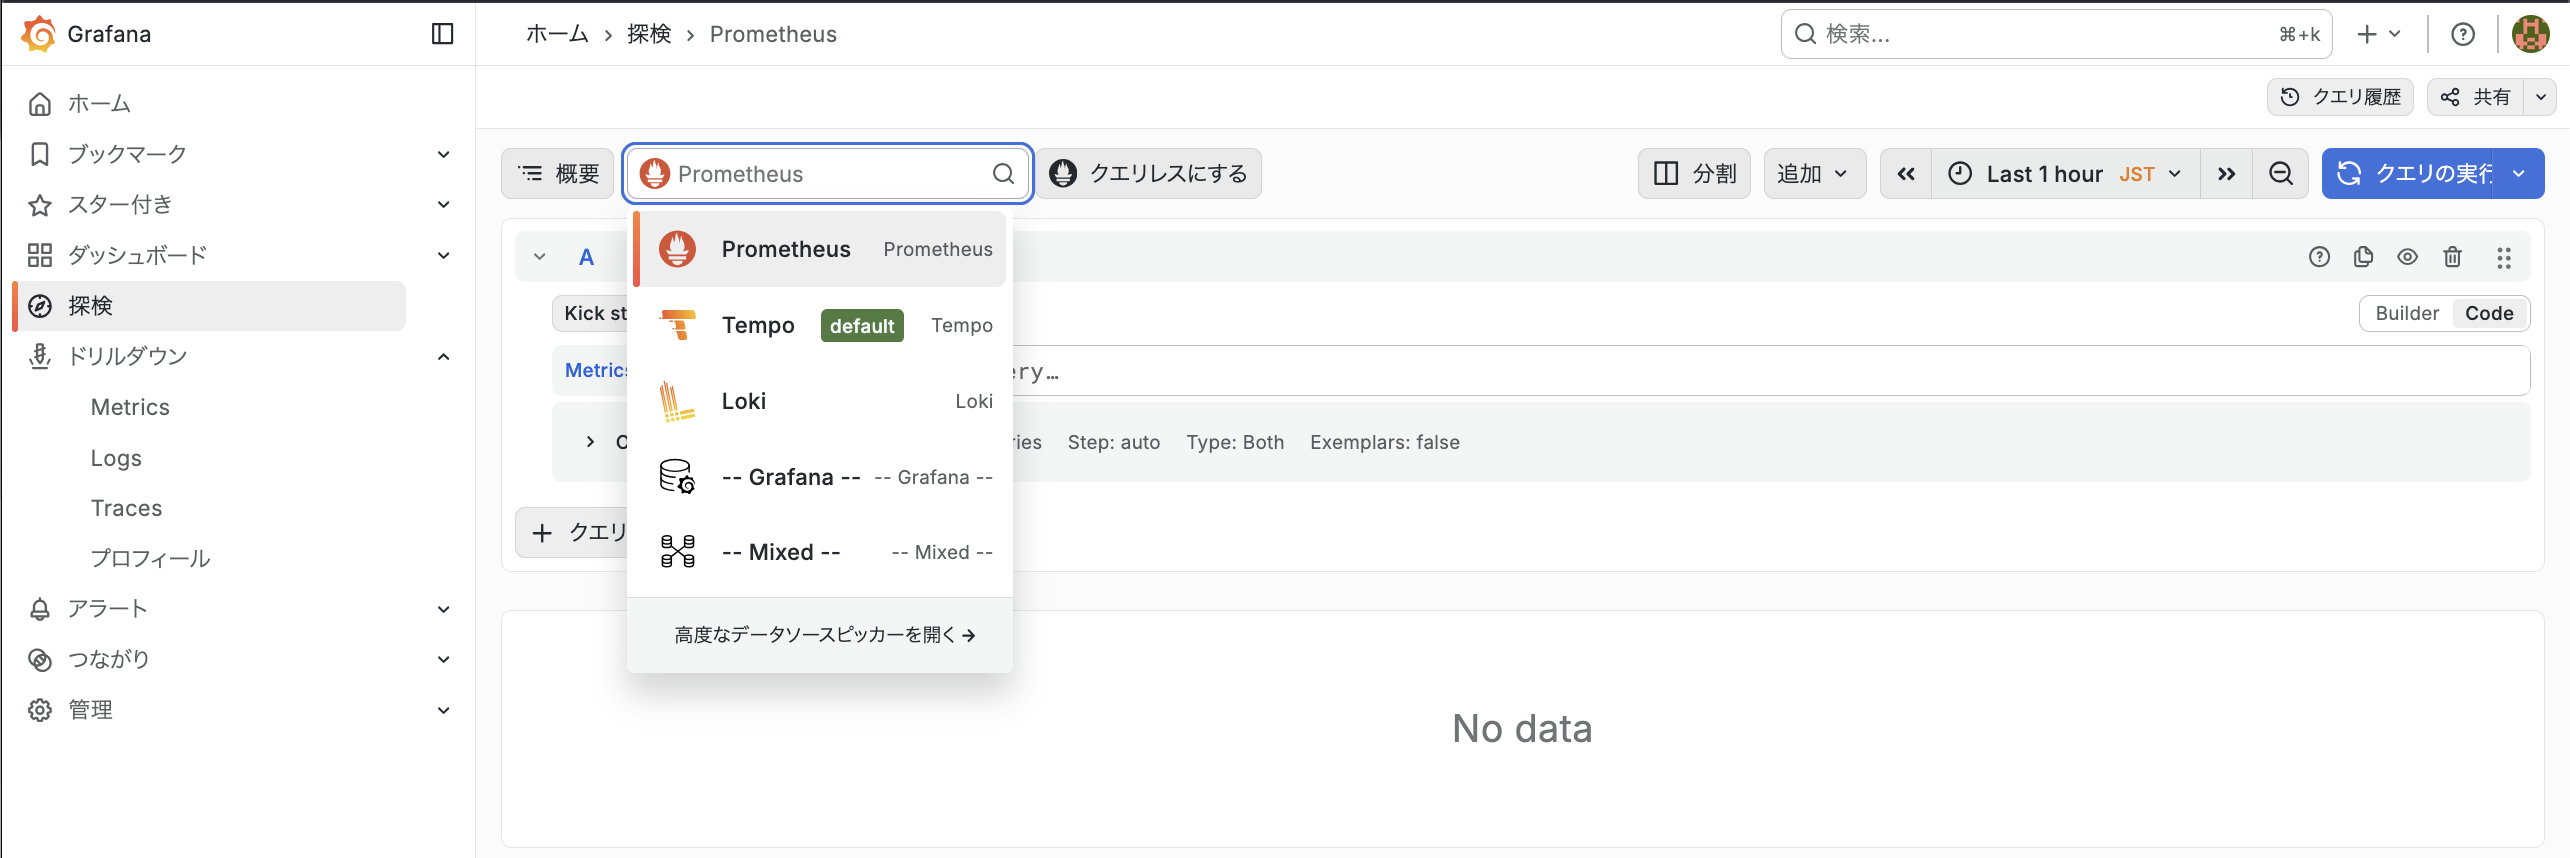Open the help question-mark icon in top bar
The image size is (2570, 858).
click(x=2463, y=35)
